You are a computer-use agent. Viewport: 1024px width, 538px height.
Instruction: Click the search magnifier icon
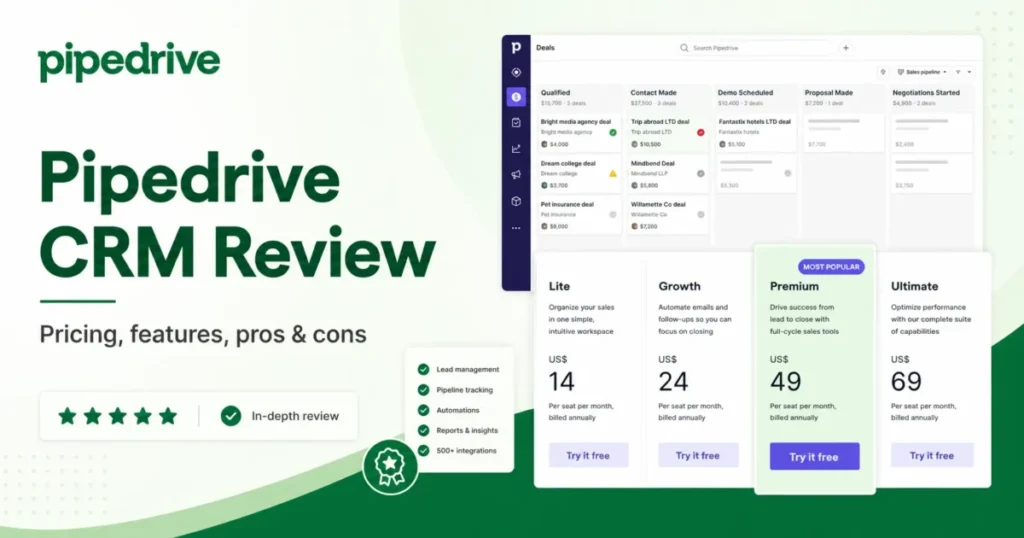684,48
